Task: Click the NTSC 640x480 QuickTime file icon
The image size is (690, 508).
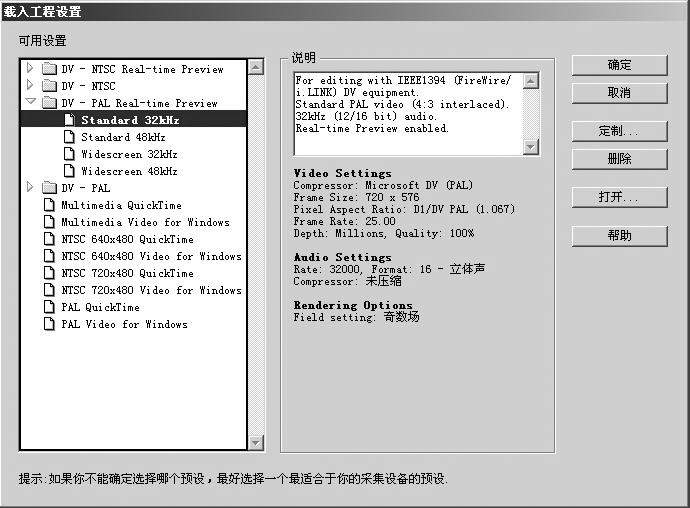Action: tap(49, 239)
